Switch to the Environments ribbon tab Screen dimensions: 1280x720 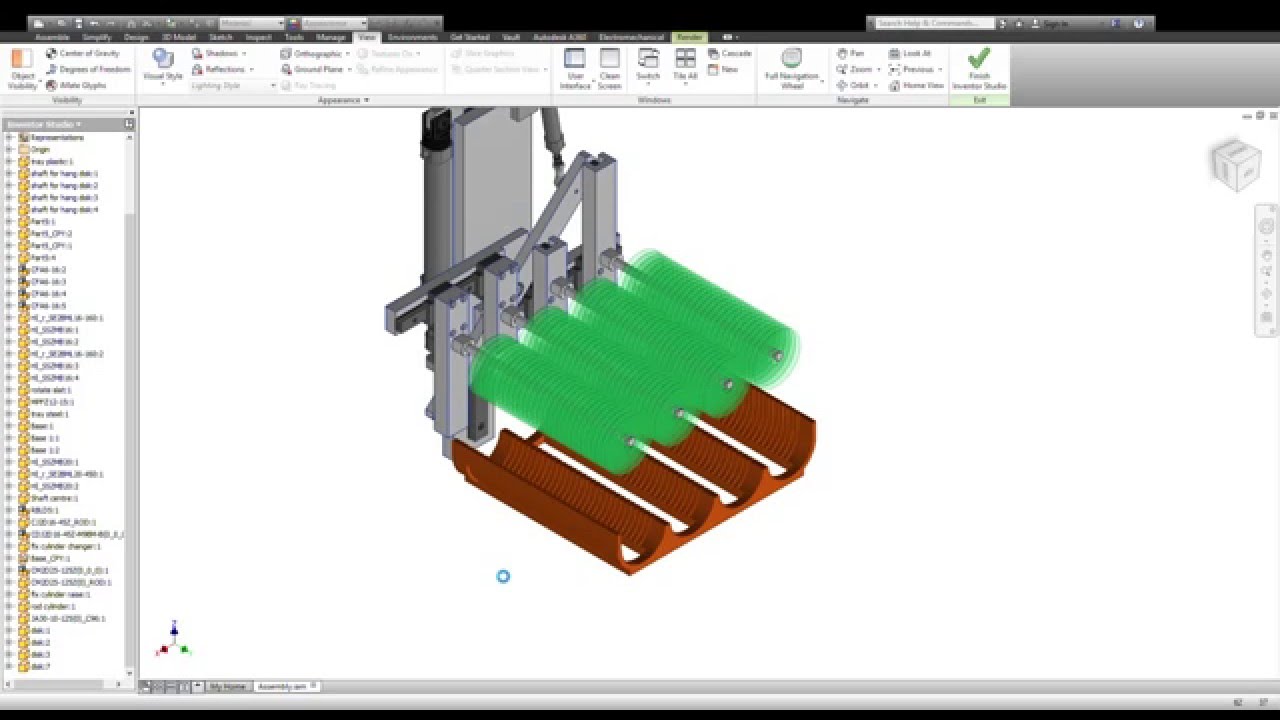tap(413, 37)
